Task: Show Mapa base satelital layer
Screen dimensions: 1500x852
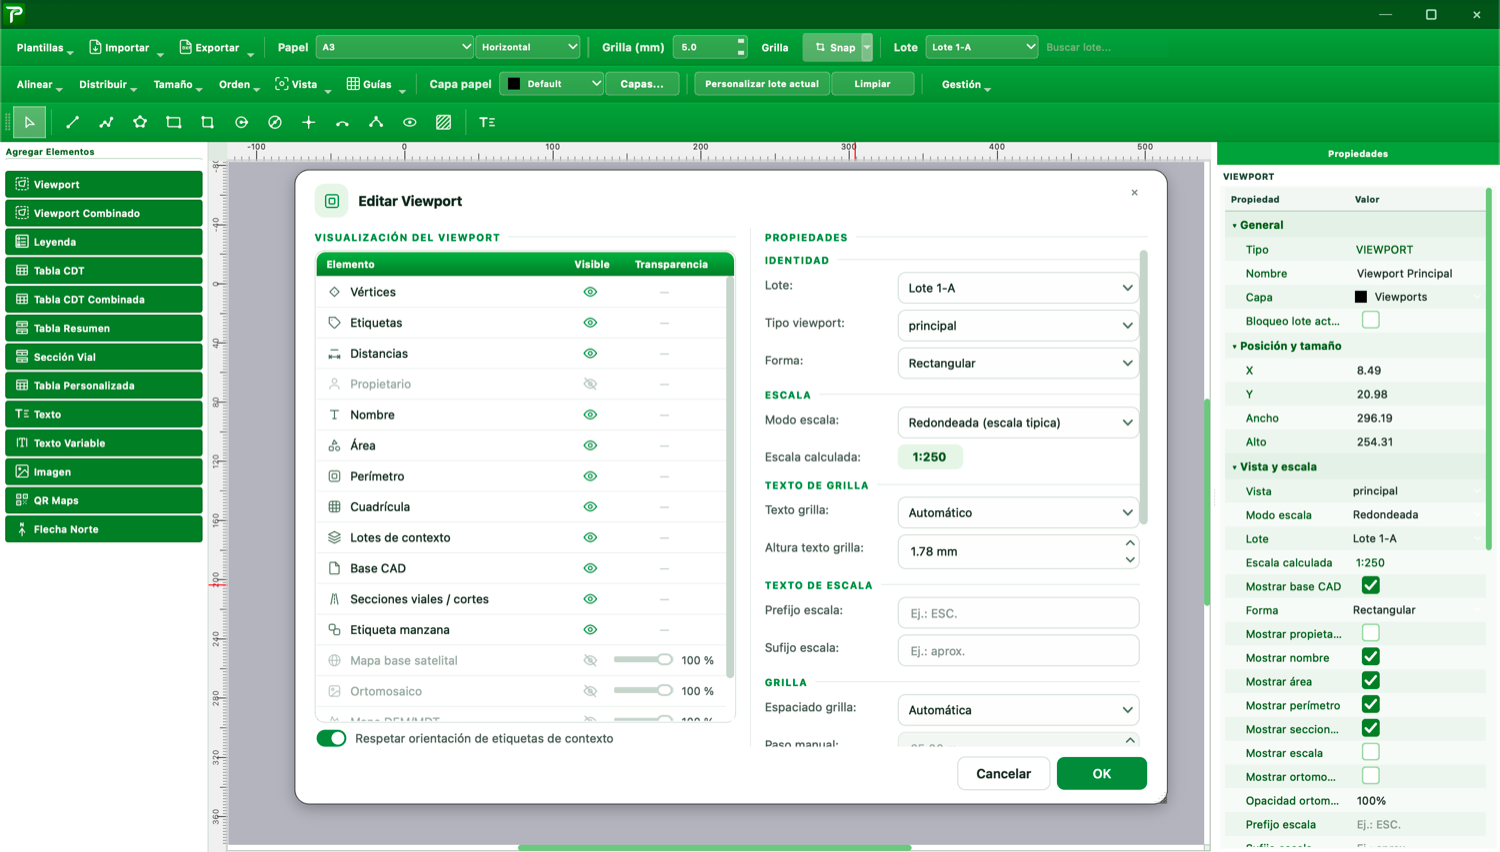Action: [x=590, y=660]
